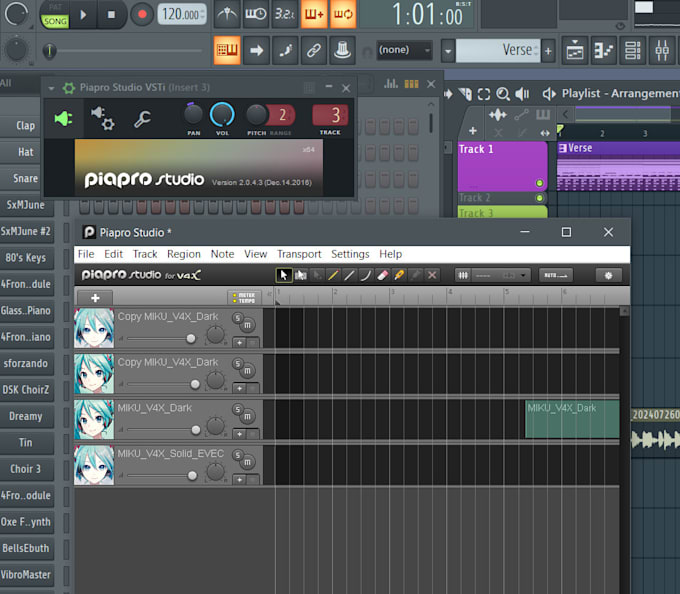Toggle the link chain icon
The image size is (680, 594).
point(314,50)
